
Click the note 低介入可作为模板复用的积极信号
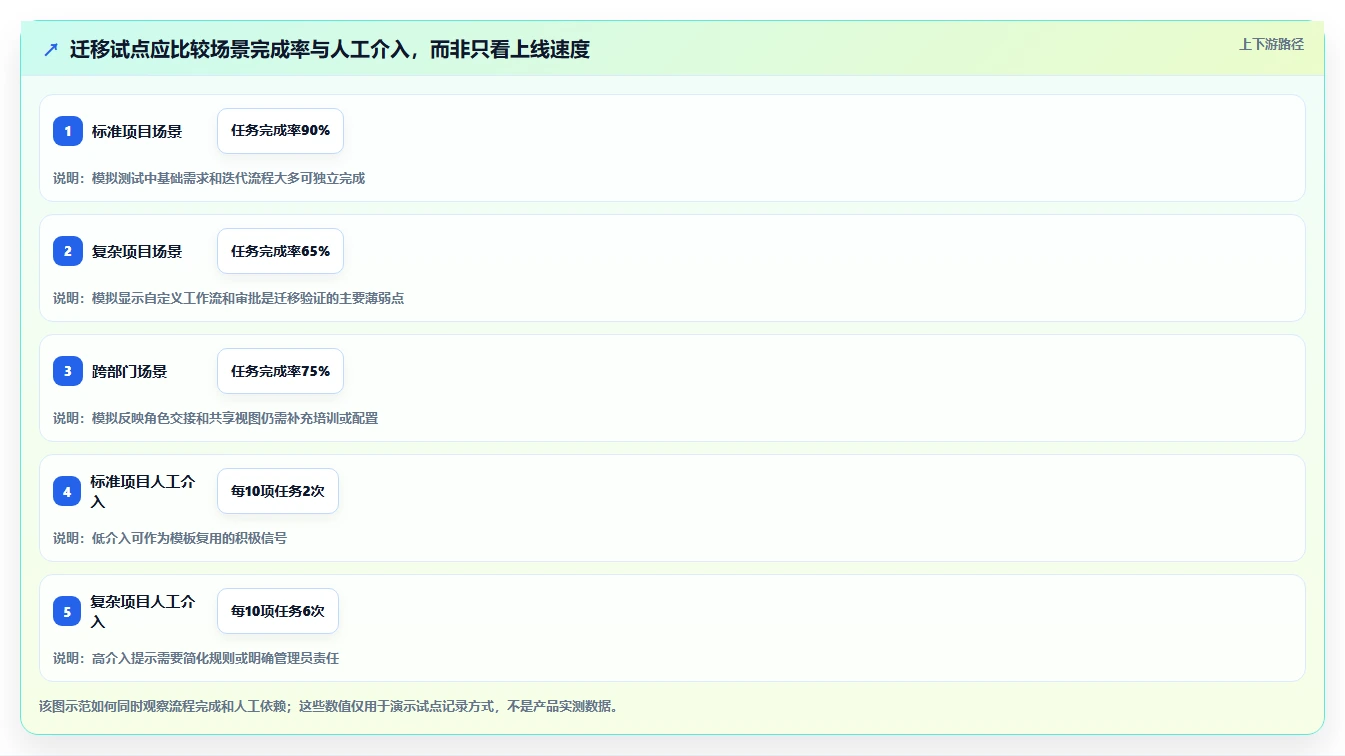[170, 538]
